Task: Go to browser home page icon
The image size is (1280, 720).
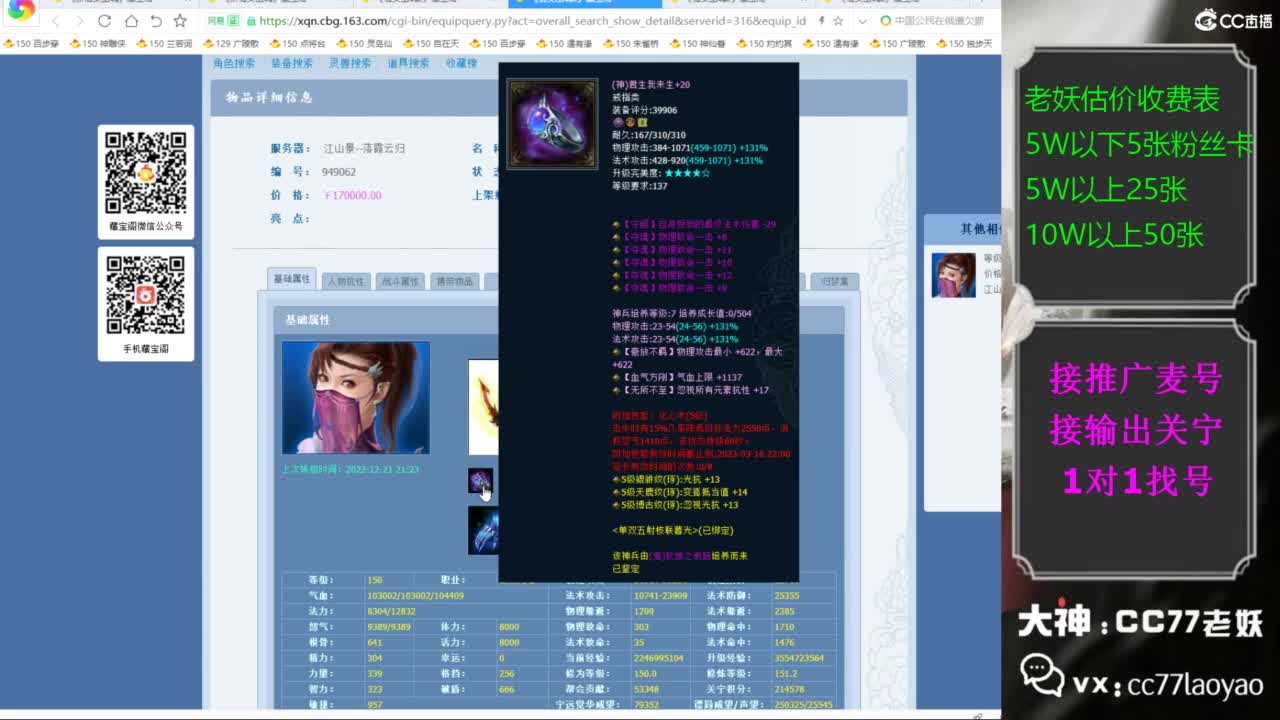Action: [131, 21]
